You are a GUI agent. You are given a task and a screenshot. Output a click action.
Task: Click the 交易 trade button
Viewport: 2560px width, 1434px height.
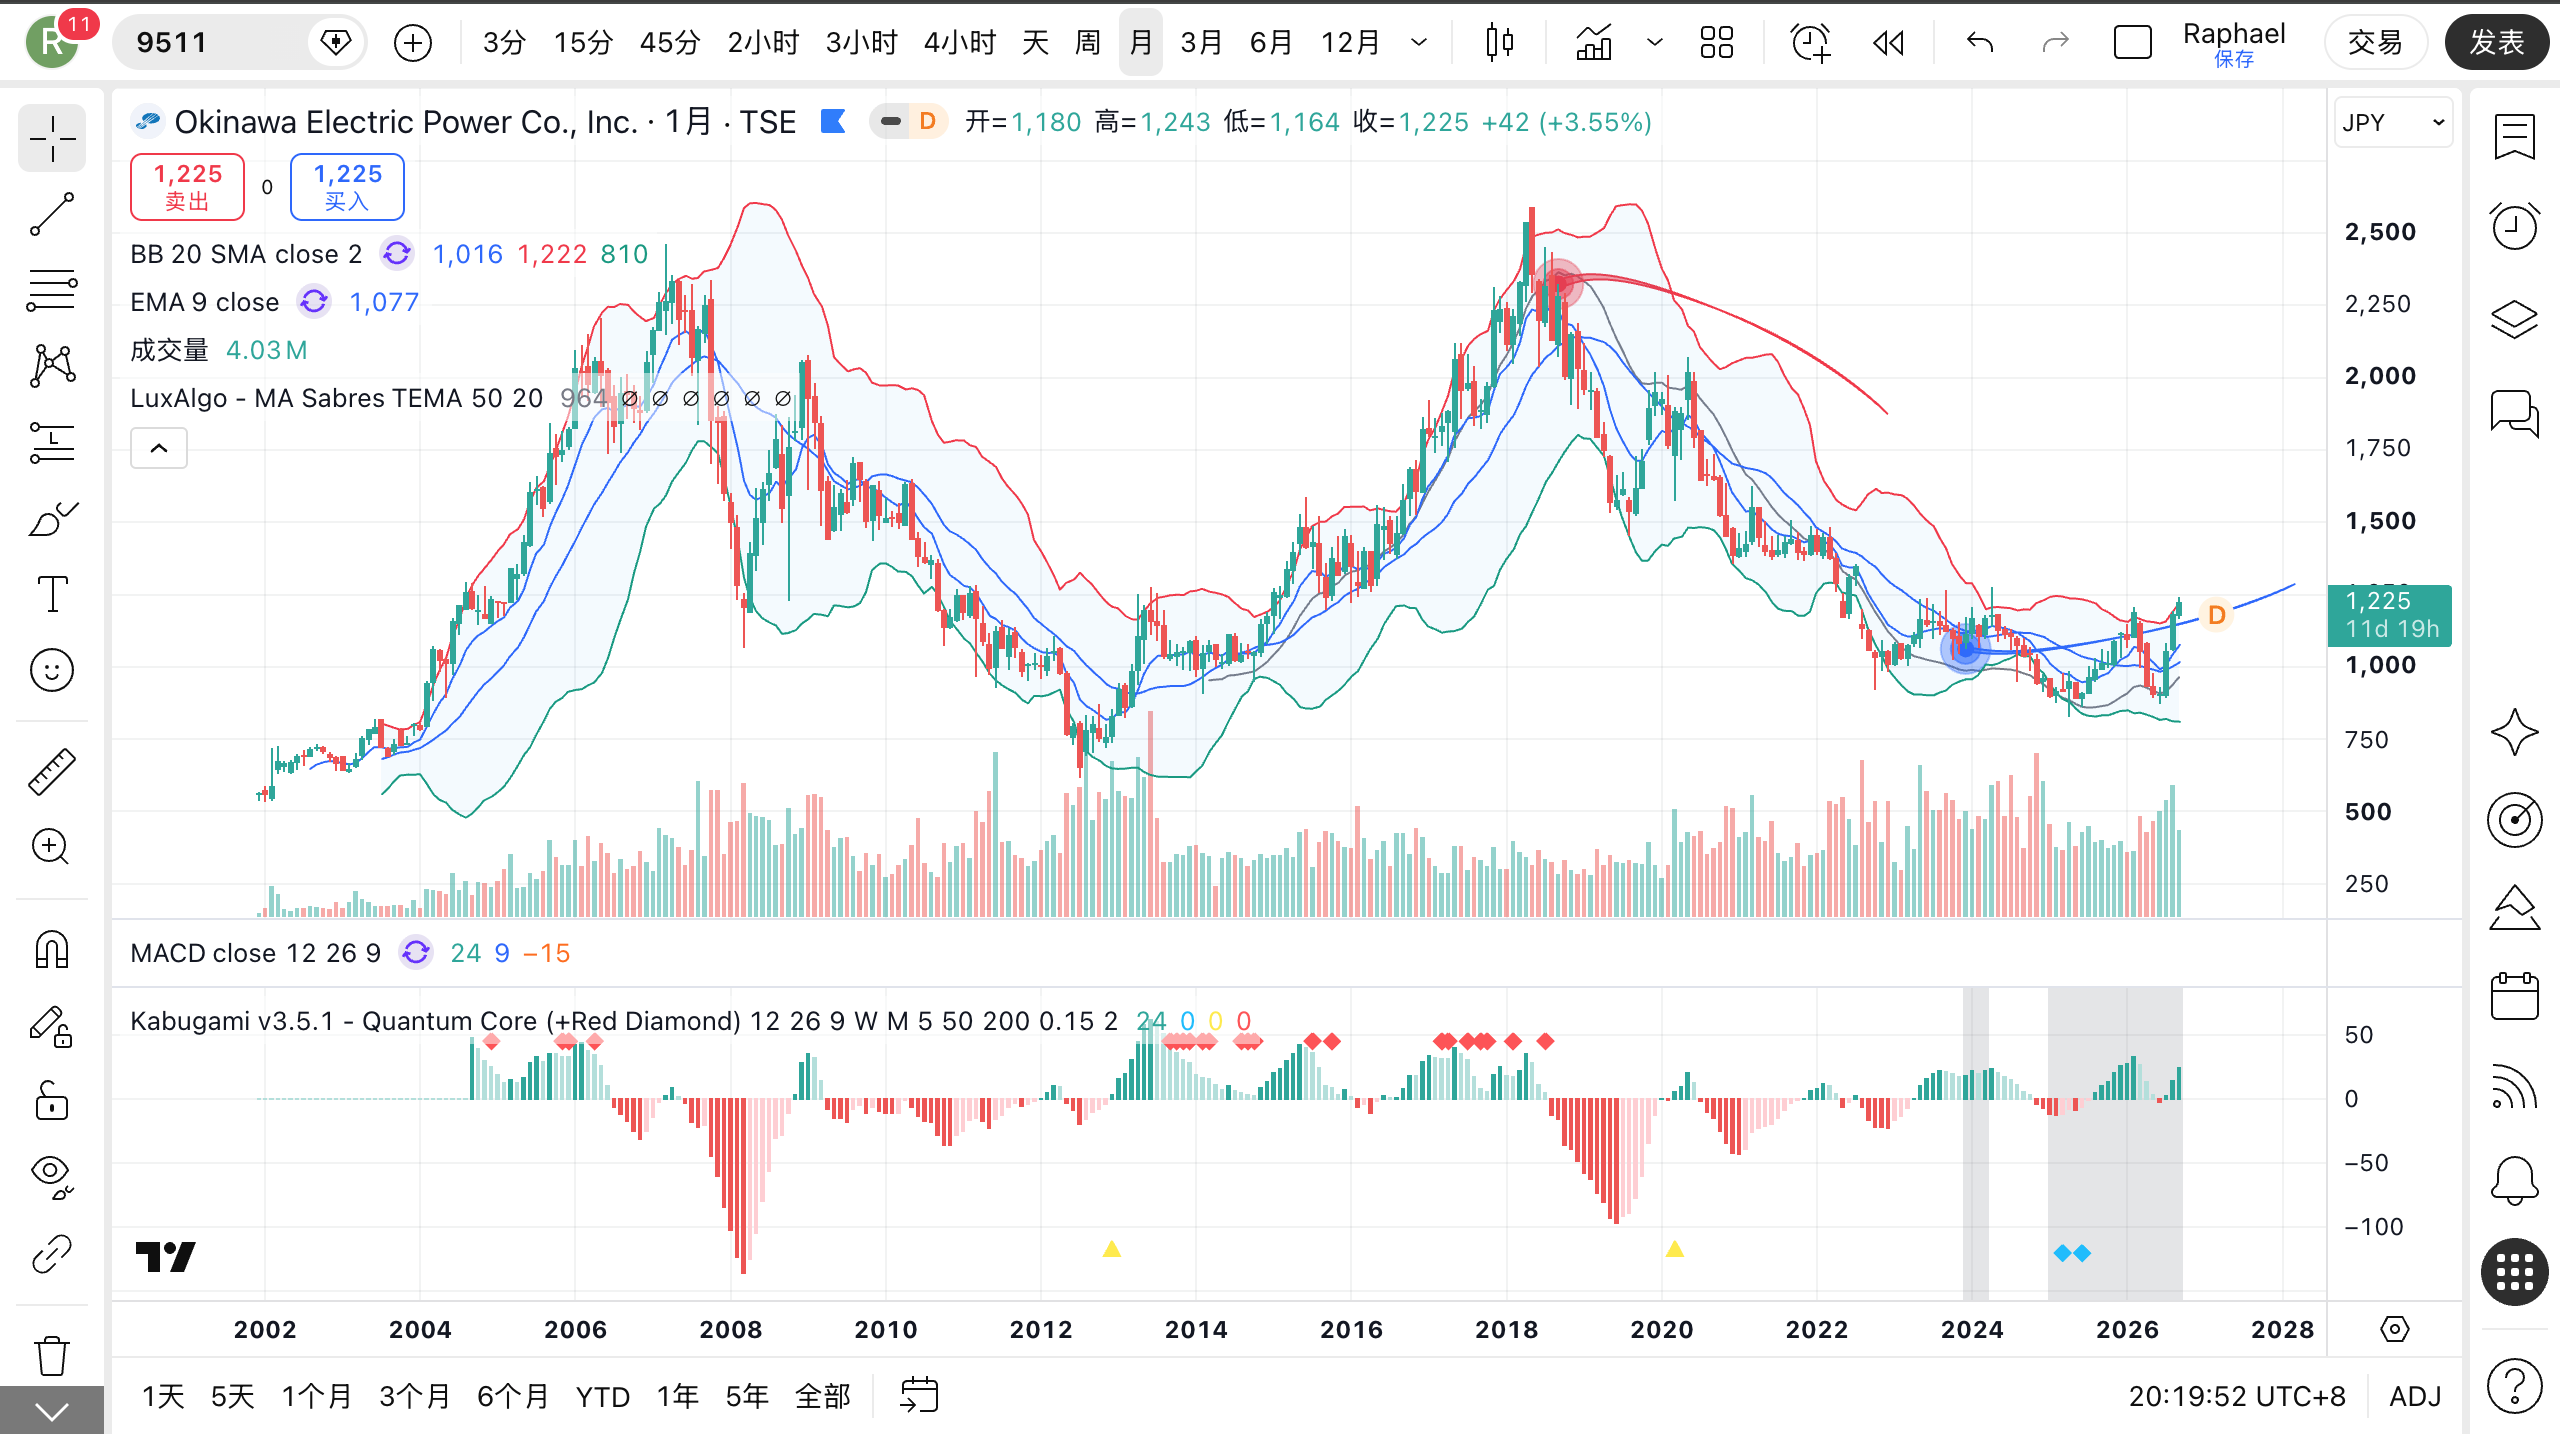click(x=2375, y=42)
